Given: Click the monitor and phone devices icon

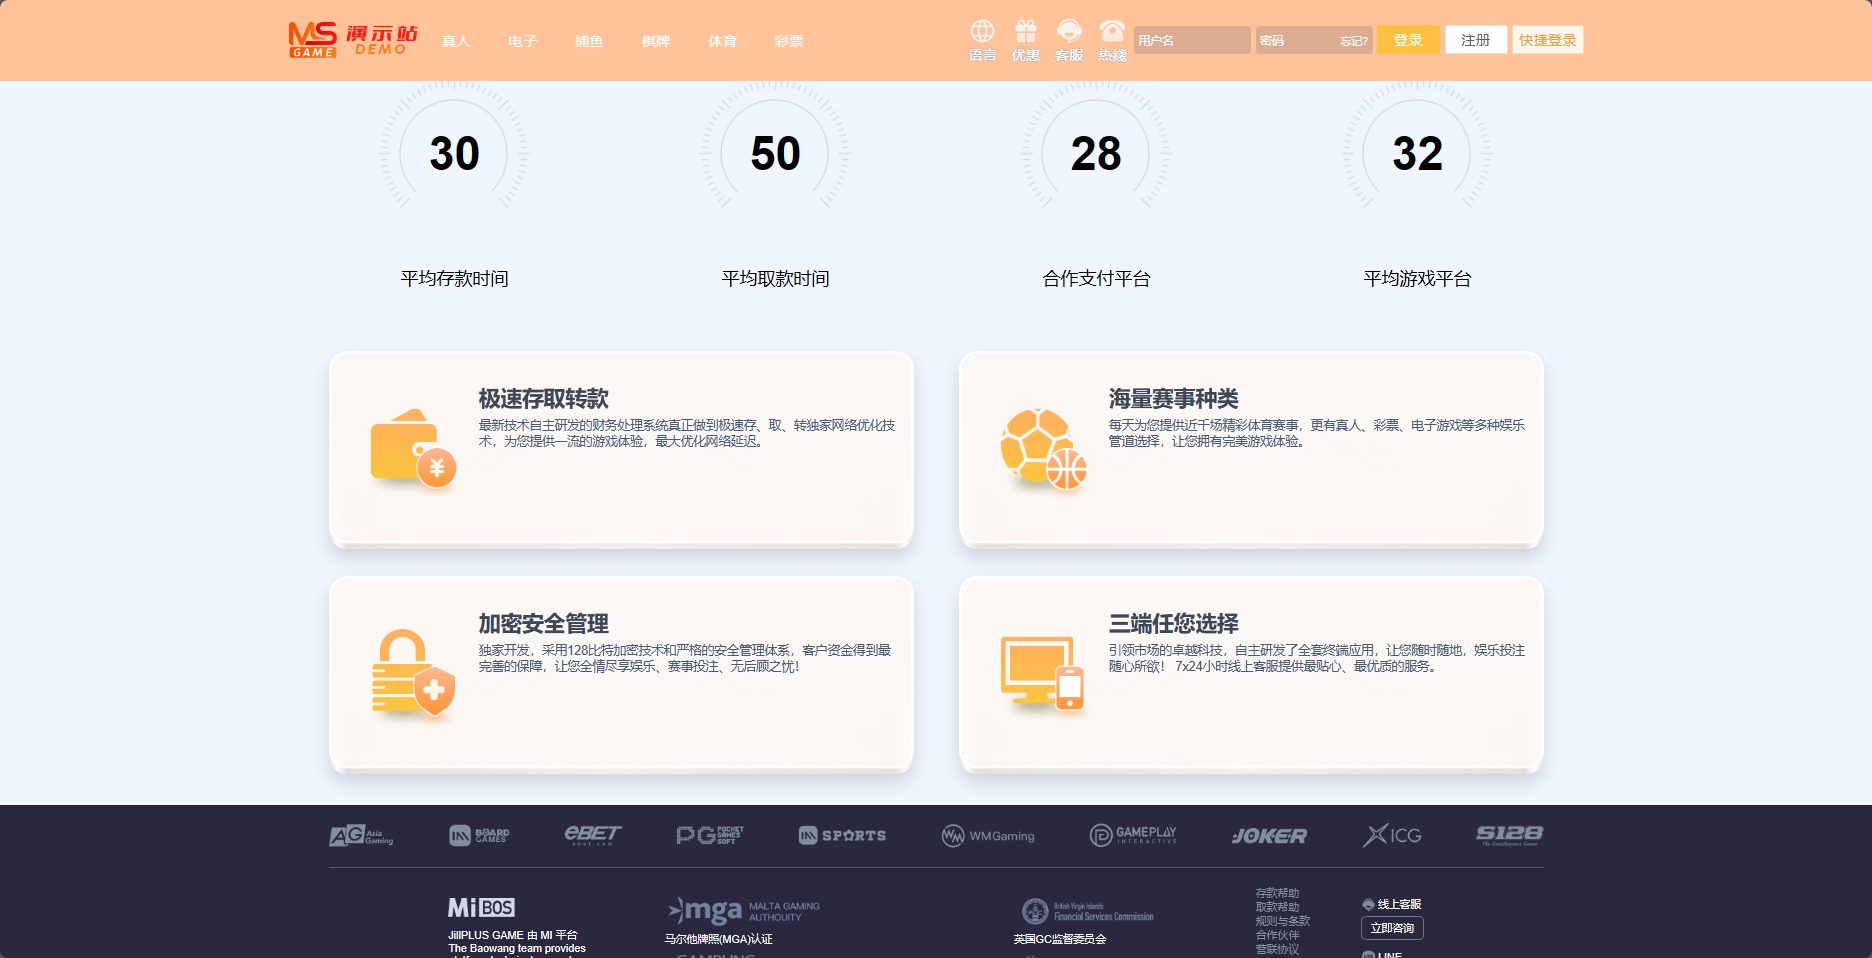Looking at the screenshot, I should pyautogui.click(x=1043, y=673).
